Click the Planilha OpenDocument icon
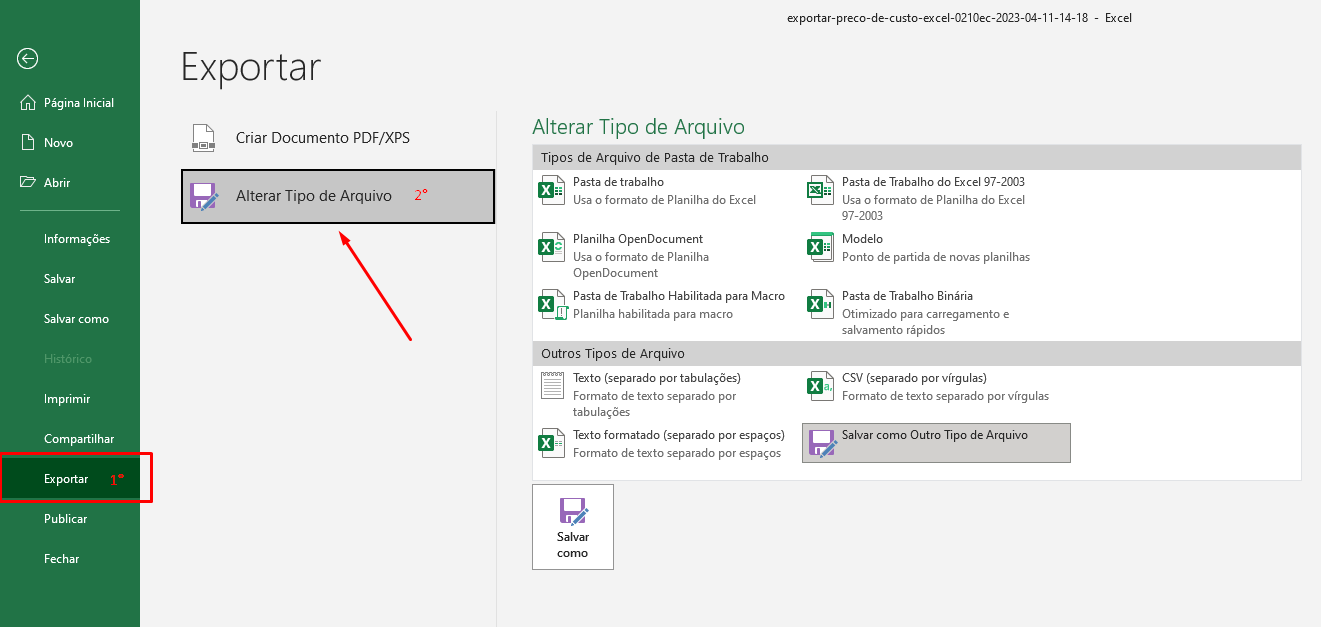The width and height of the screenshot is (1321, 627). click(552, 247)
